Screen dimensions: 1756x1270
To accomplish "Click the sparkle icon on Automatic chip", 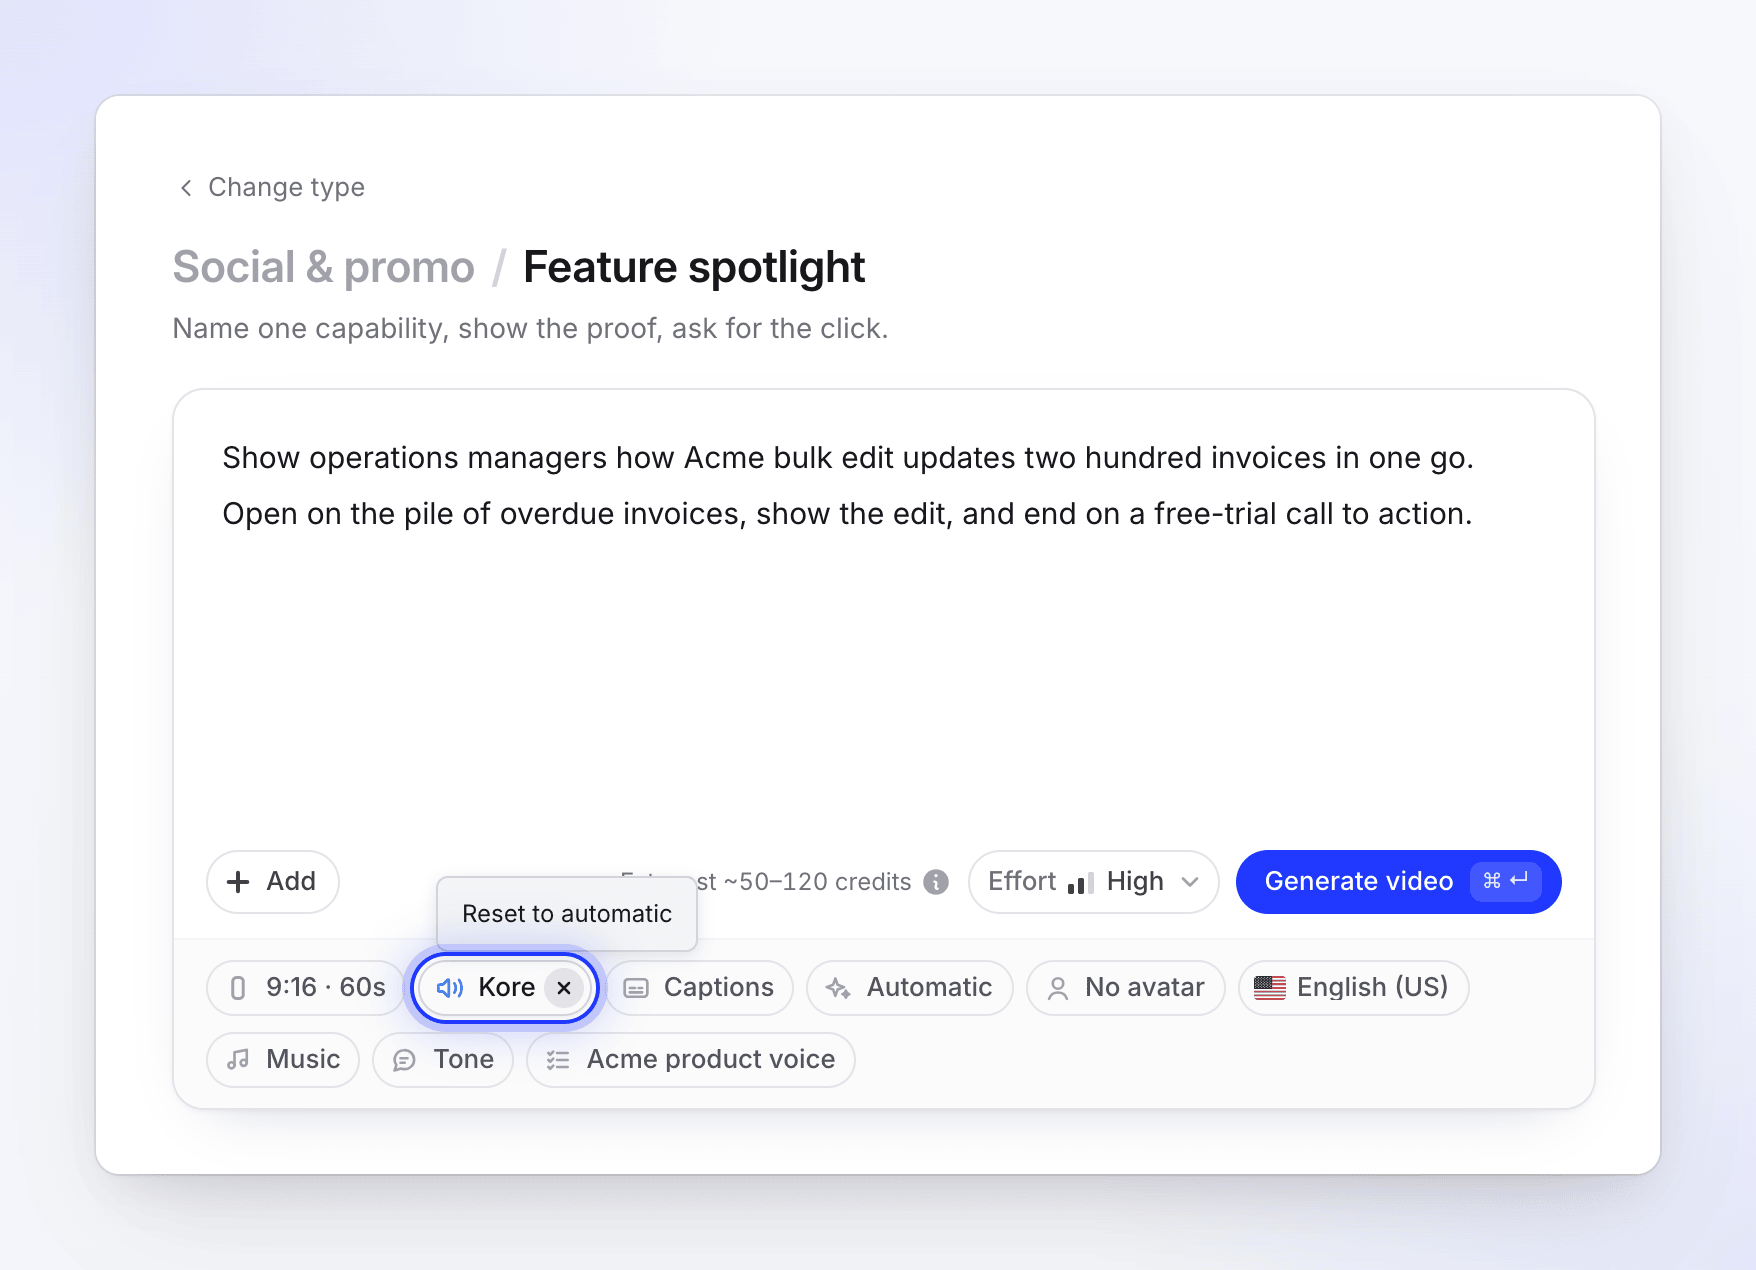I will [838, 988].
